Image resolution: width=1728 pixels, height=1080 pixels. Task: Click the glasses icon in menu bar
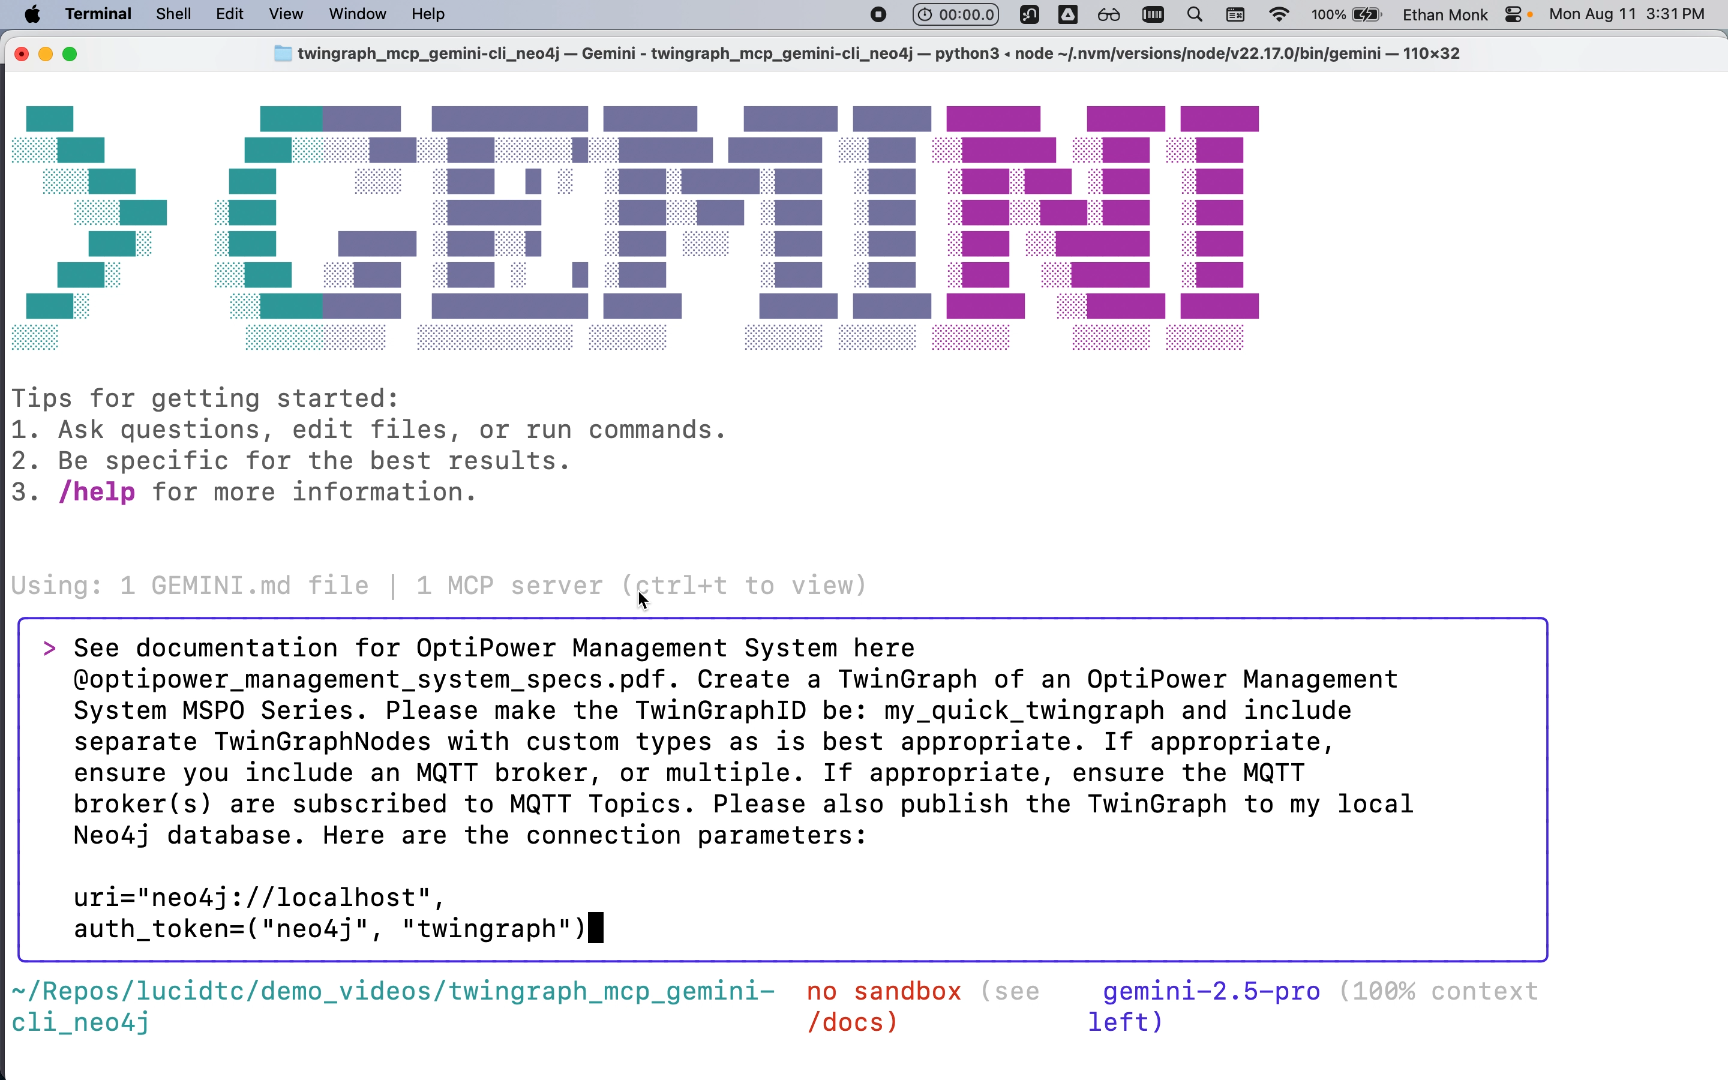coord(1109,14)
